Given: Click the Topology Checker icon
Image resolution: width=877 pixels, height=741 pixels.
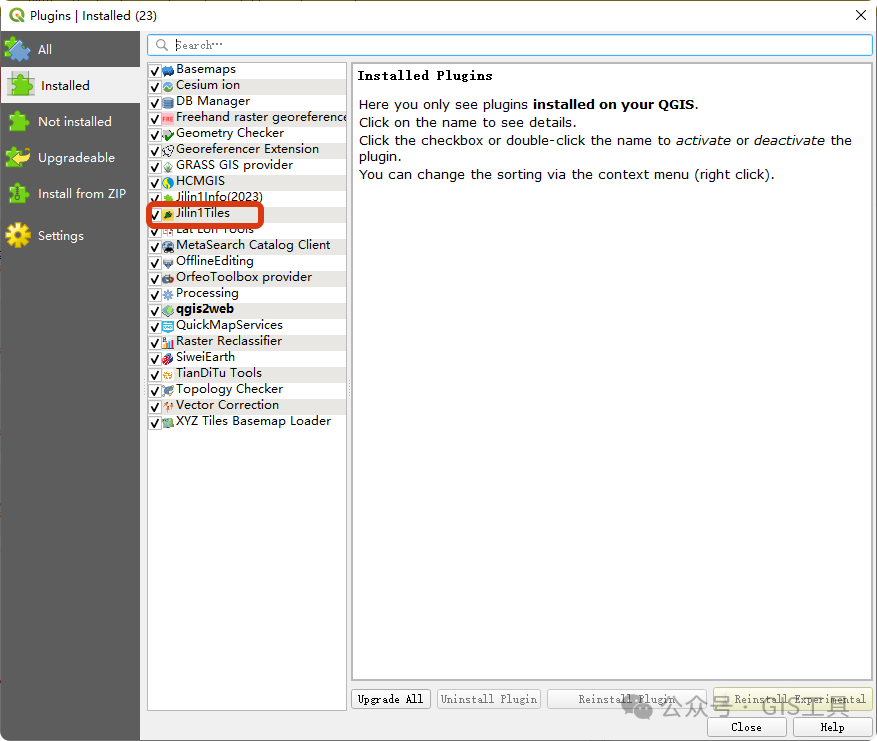Looking at the screenshot, I should (168, 391).
